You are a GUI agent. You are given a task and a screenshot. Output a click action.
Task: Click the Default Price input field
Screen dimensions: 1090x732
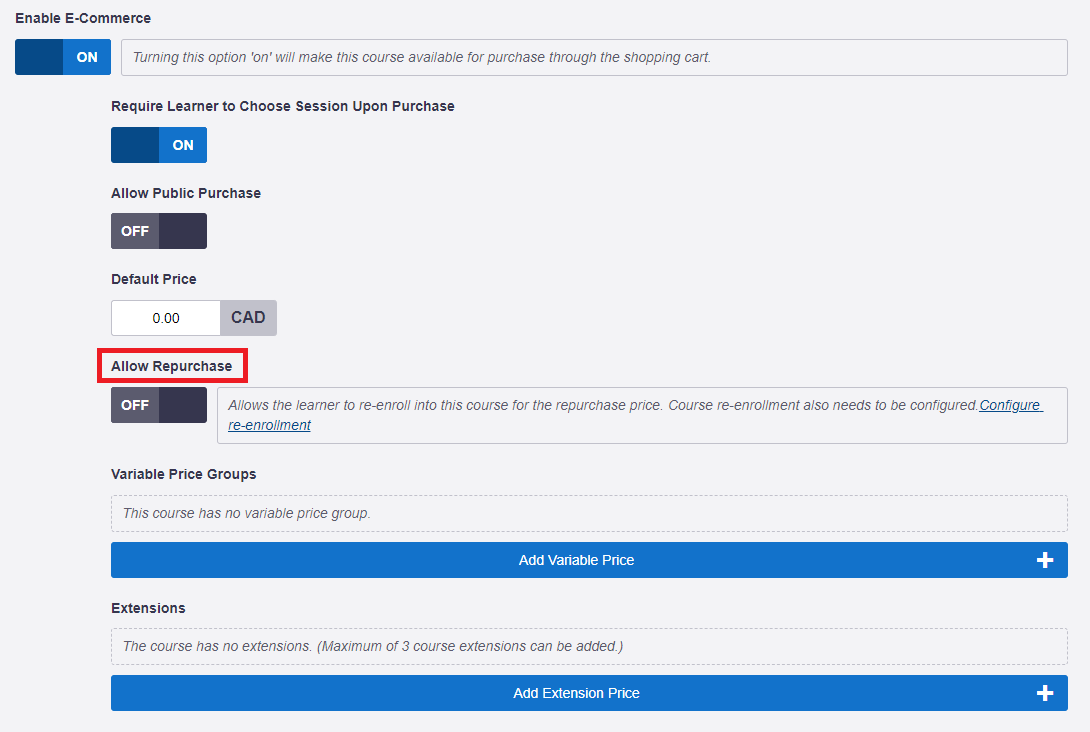166,318
